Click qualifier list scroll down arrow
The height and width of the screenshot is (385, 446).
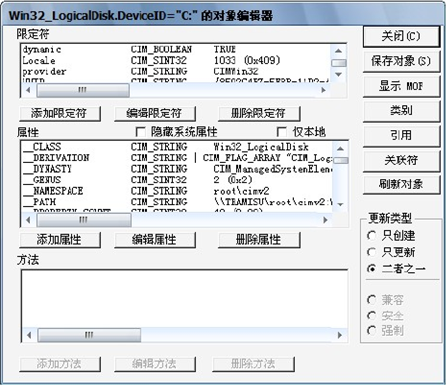click(338, 74)
